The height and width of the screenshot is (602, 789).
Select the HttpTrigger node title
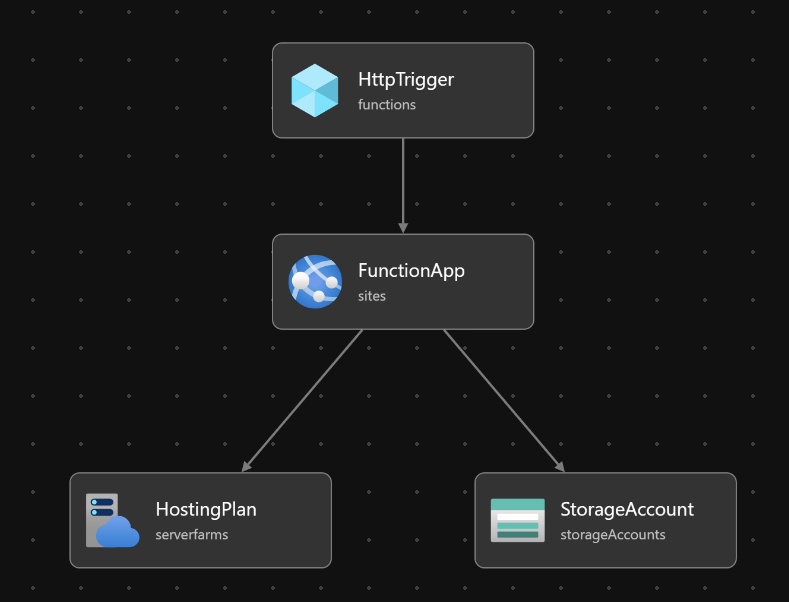pos(406,80)
